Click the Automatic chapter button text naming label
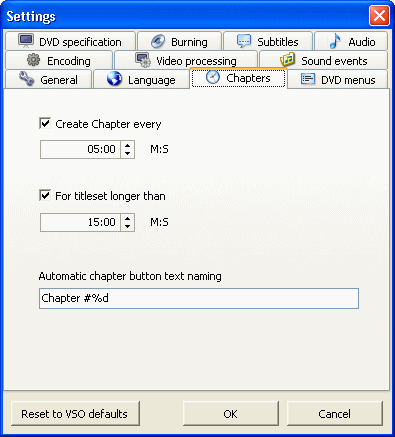Image resolution: width=395 pixels, height=437 pixels. [130, 276]
